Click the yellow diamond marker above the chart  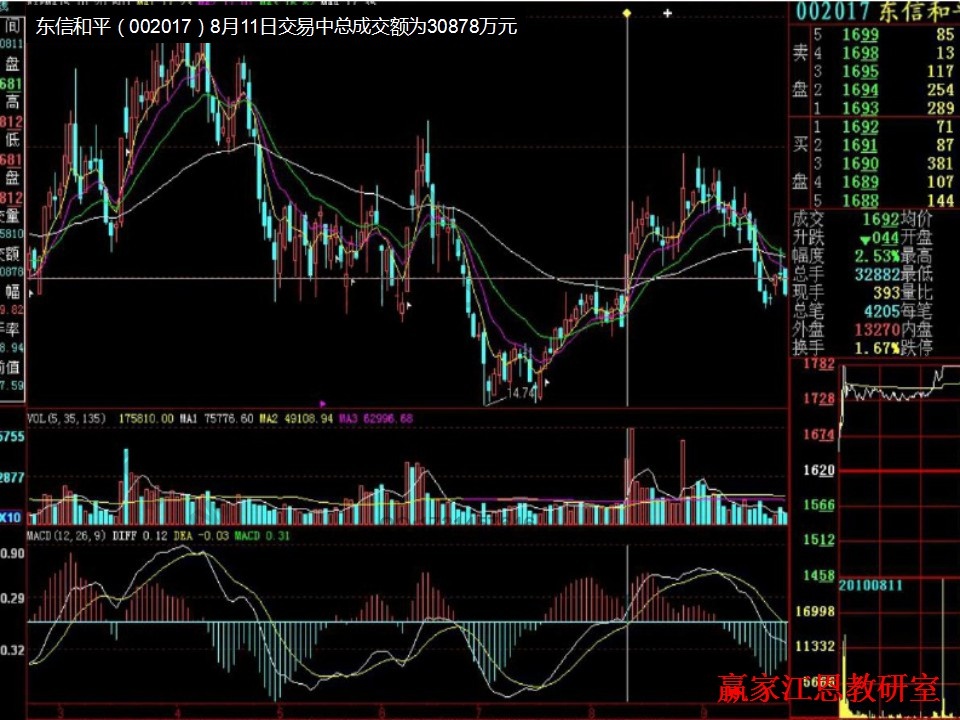[x=627, y=13]
